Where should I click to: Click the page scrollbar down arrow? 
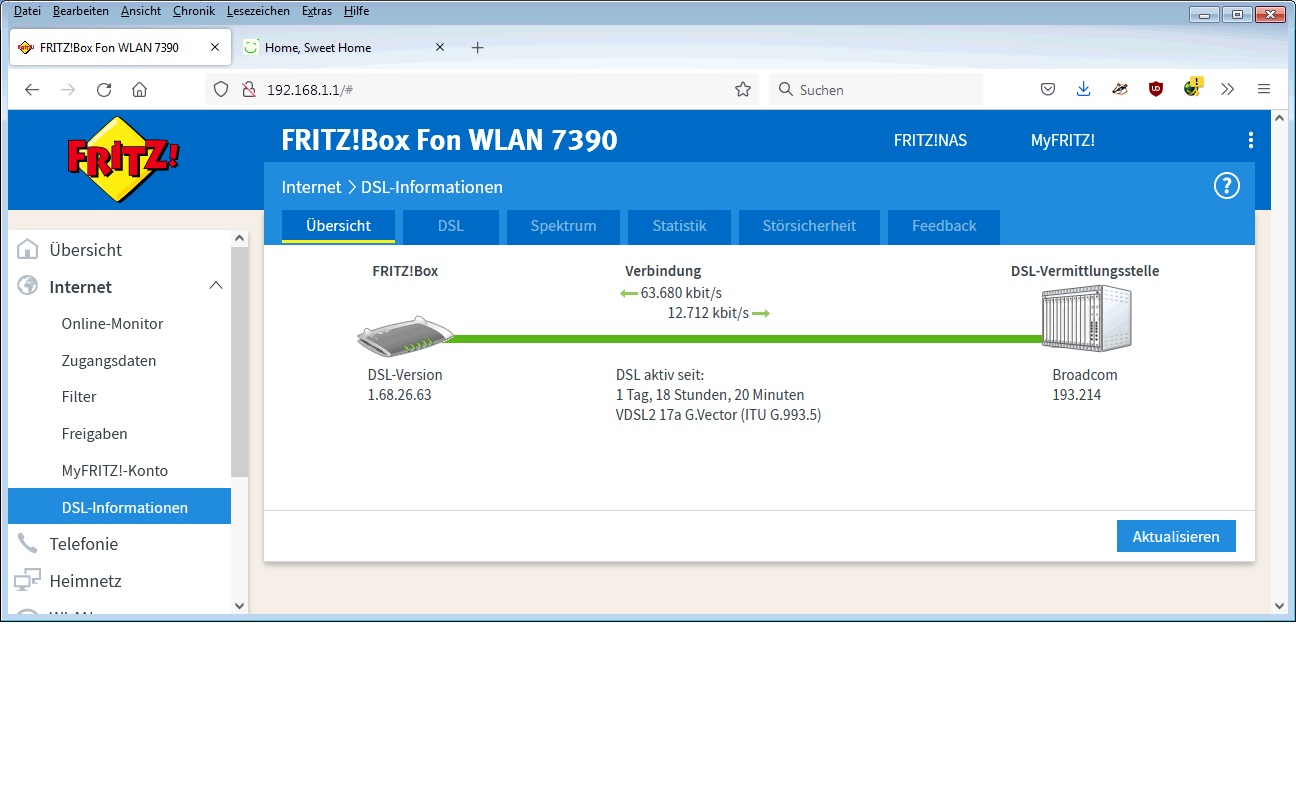click(1279, 605)
